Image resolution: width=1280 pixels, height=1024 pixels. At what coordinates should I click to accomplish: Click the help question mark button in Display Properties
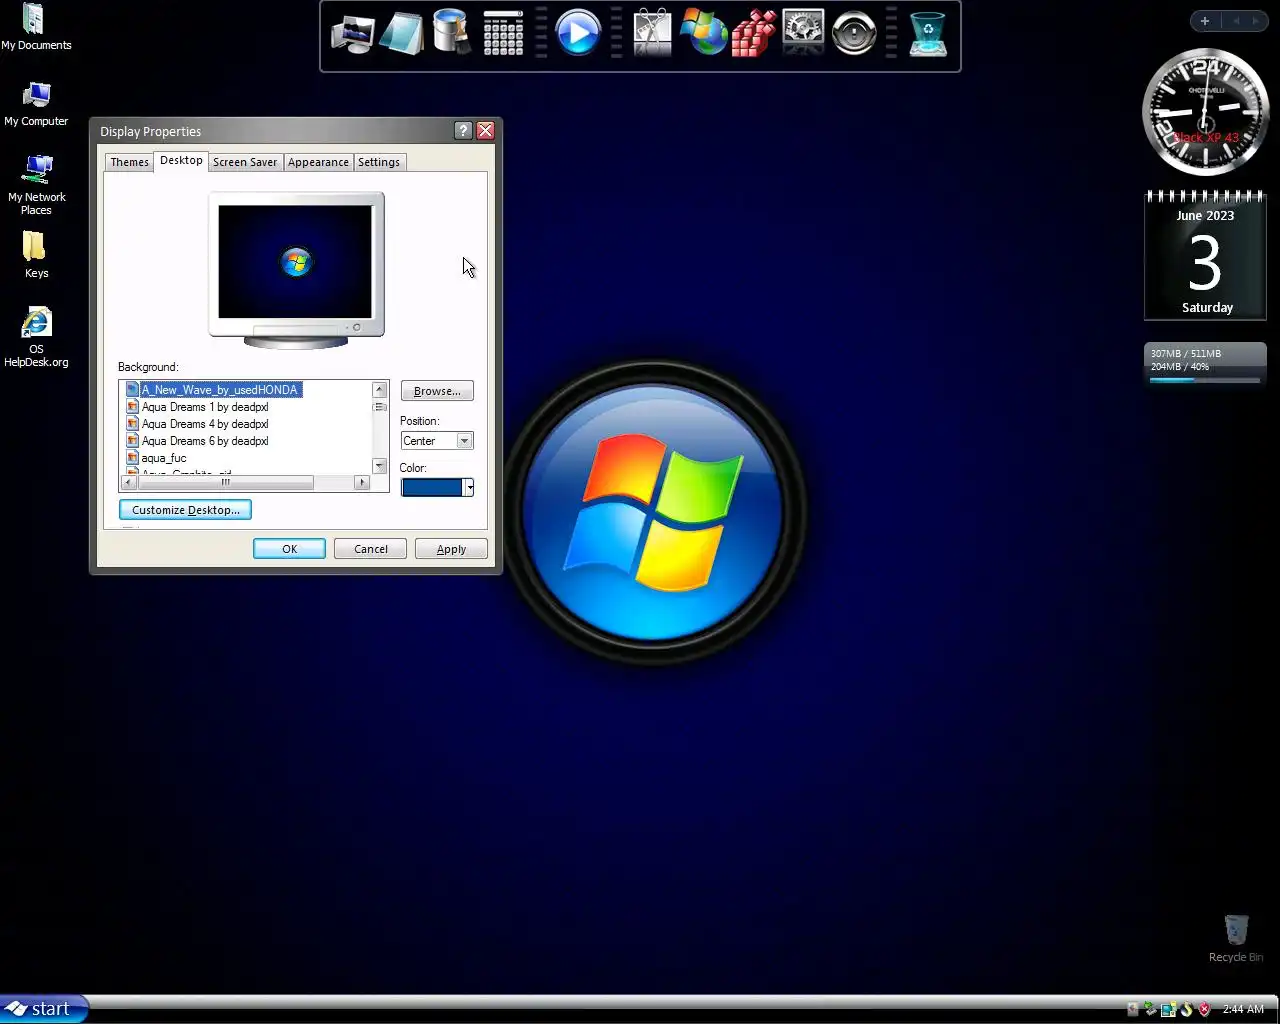tap(463, 131)
